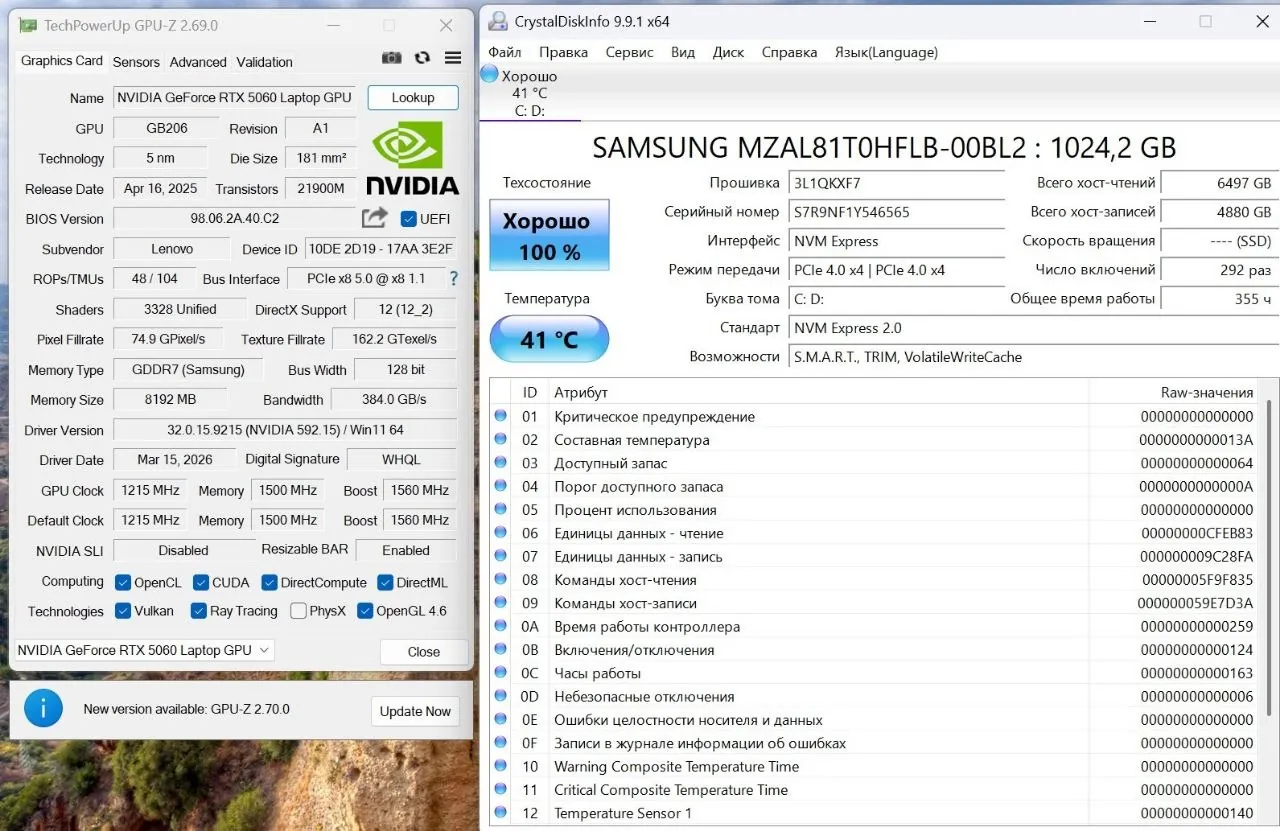The height and width of the screenshot is (831, 1280).
Task: Open the Вид menu
Action: pos(683,52)
